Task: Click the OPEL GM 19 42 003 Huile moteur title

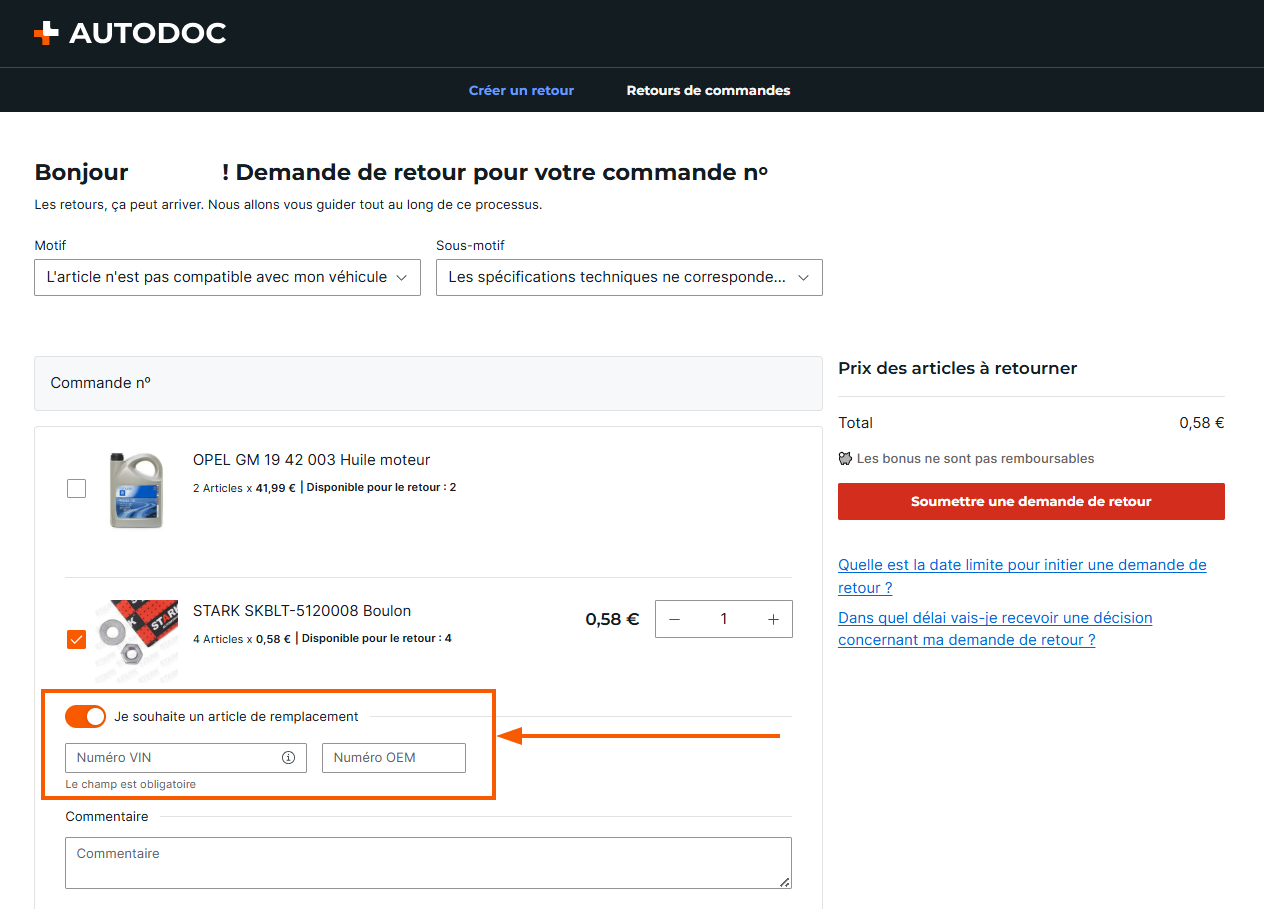Action: tap(311, 460)
